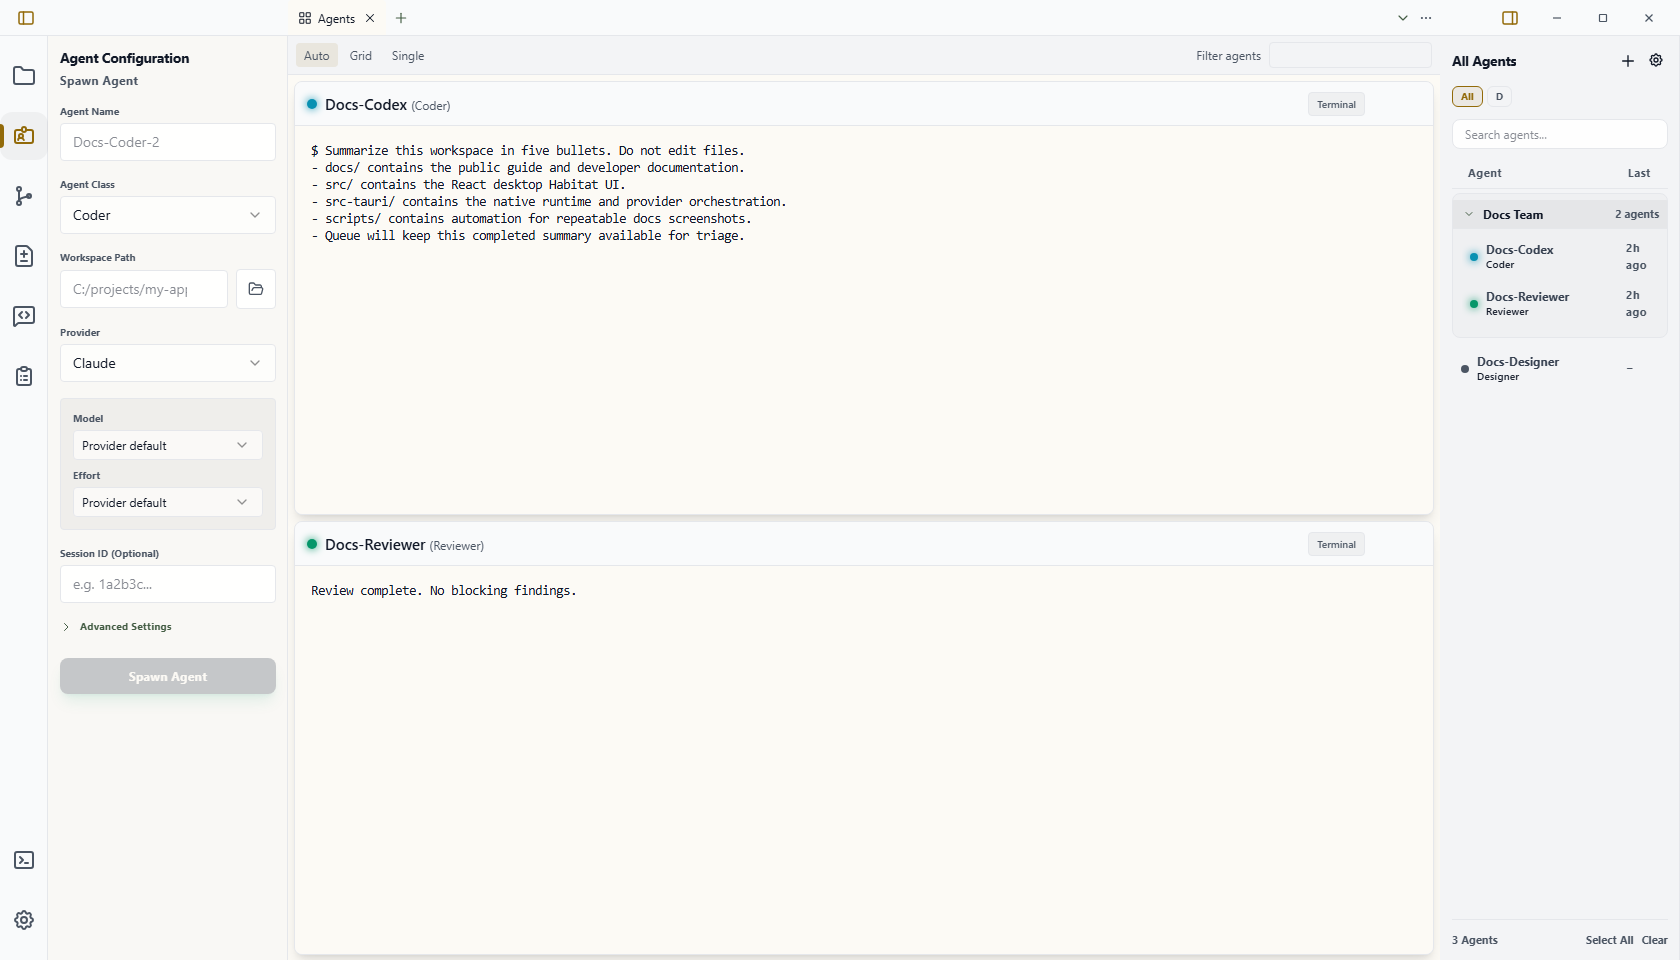Close the Agents tab
Viewport: 1680px width, 960px height.
point(370,18)
